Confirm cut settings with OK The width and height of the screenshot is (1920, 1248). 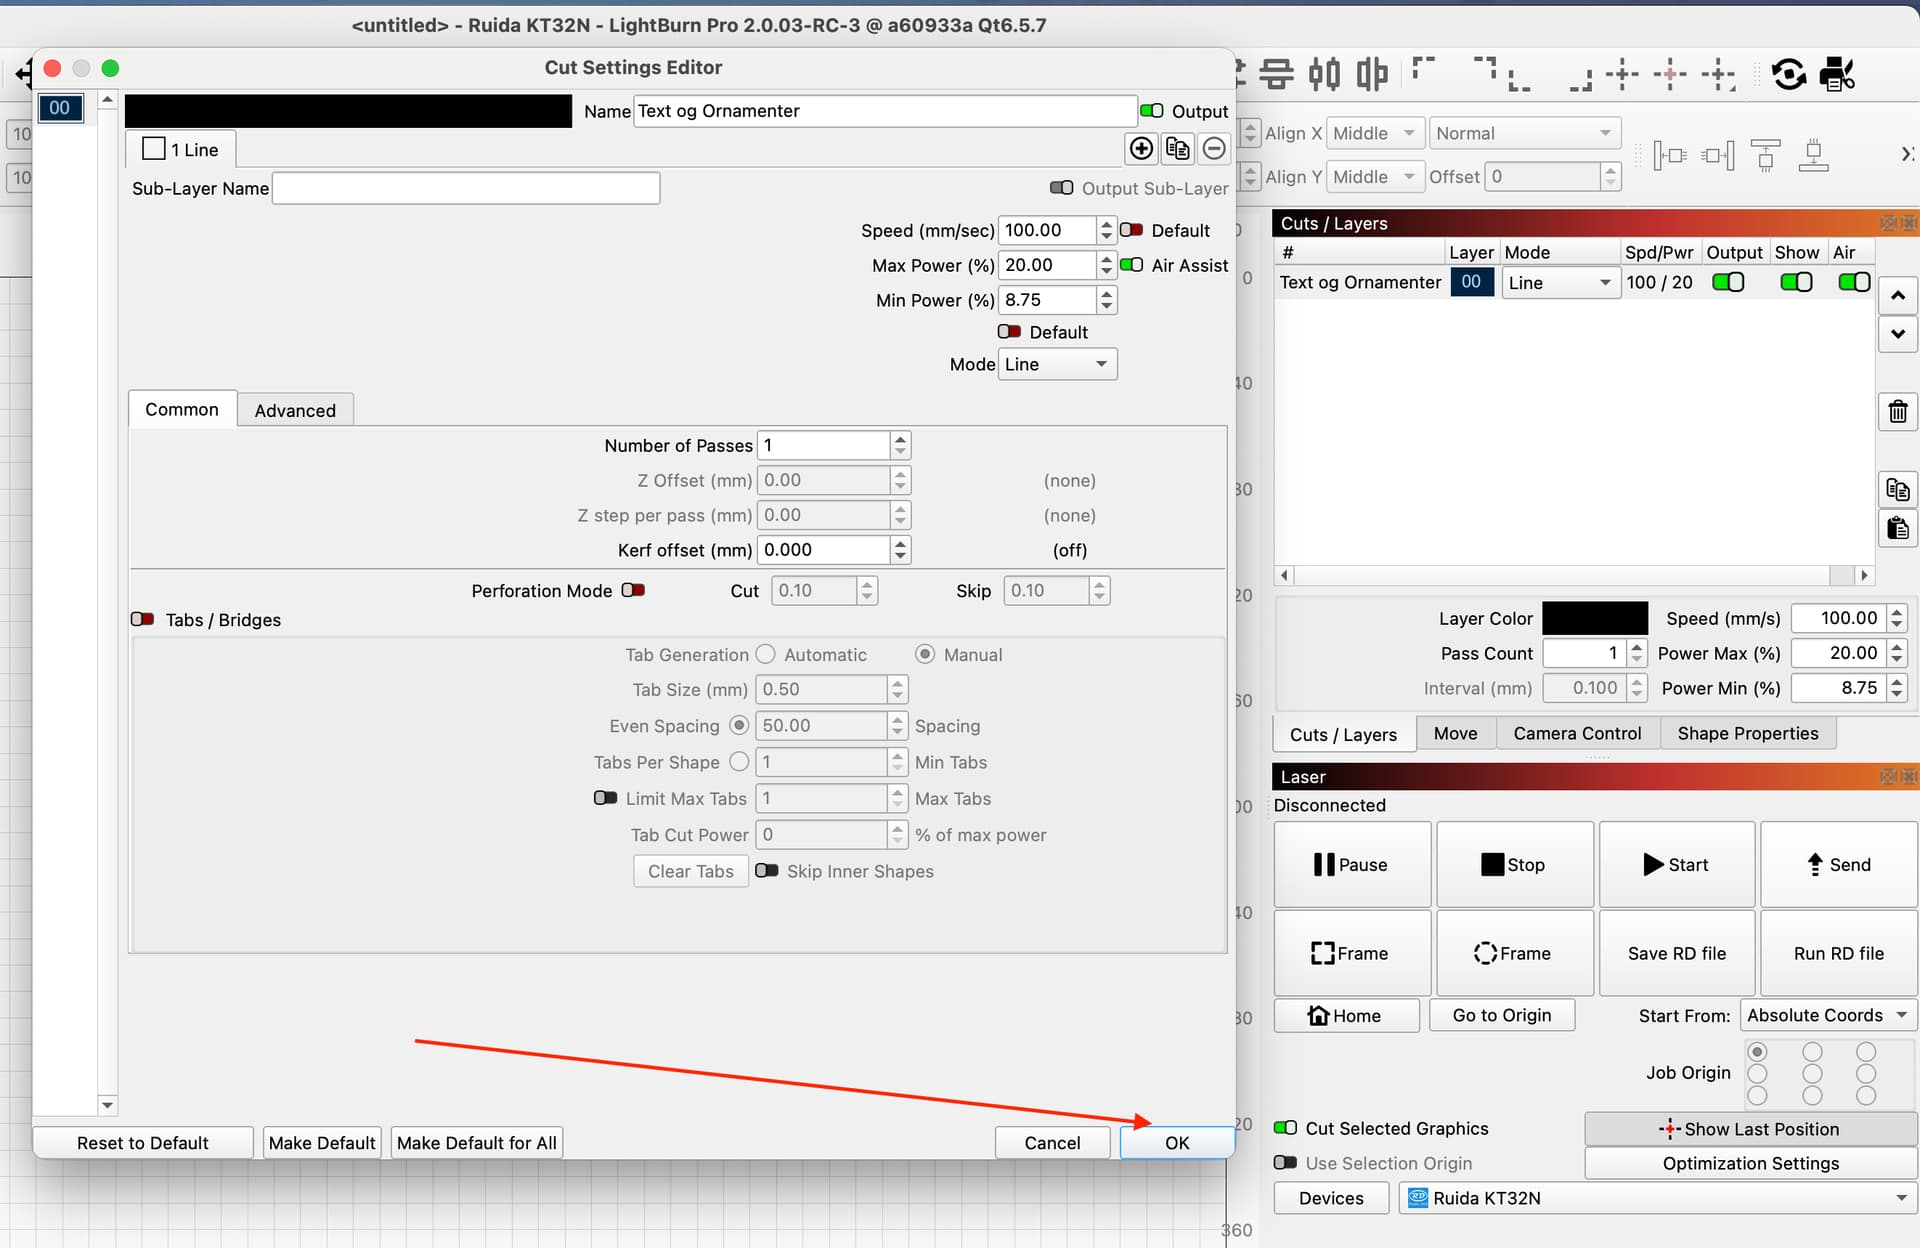click(1177, 1142)
